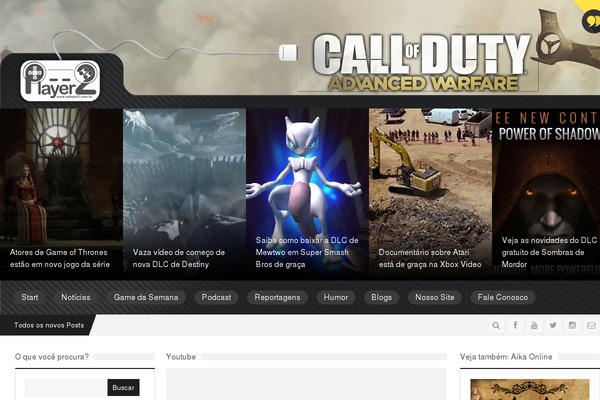Click the embedded Youtube video area
600x400 pixels.
[x=306, y=384]
